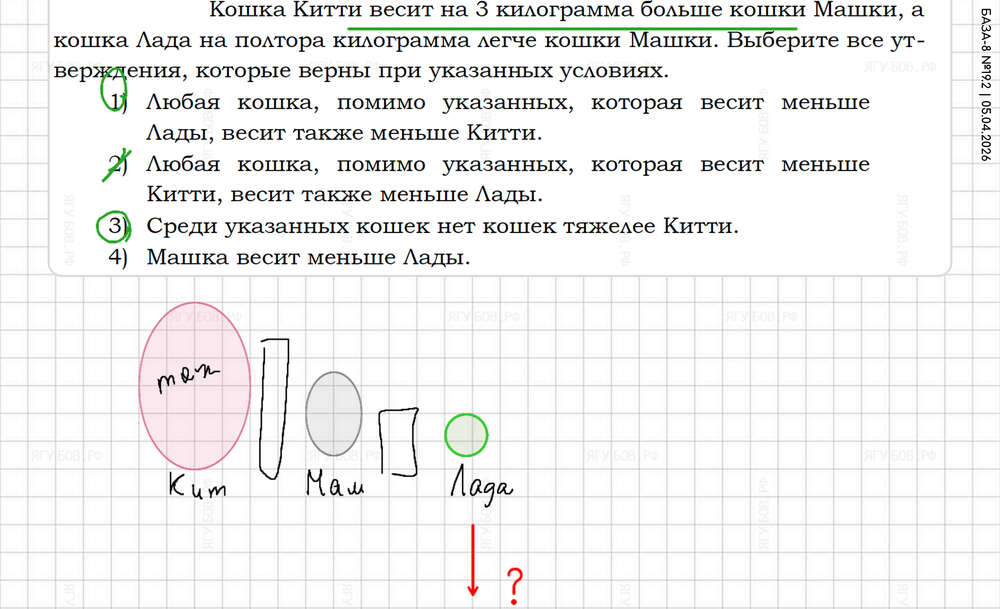Click the second statement ending весит также меньше Лады
The width and height of the screenshot is (1000, 609).
[507, 179]
